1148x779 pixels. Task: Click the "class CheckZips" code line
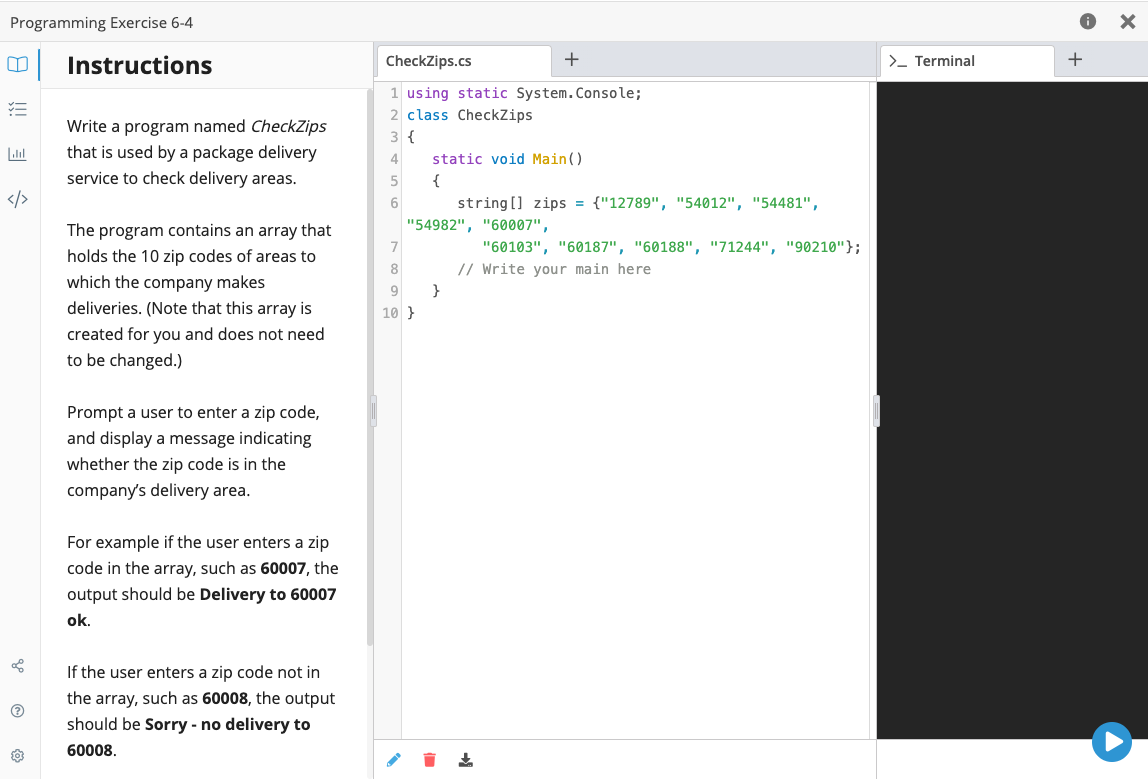pos(469,115)
